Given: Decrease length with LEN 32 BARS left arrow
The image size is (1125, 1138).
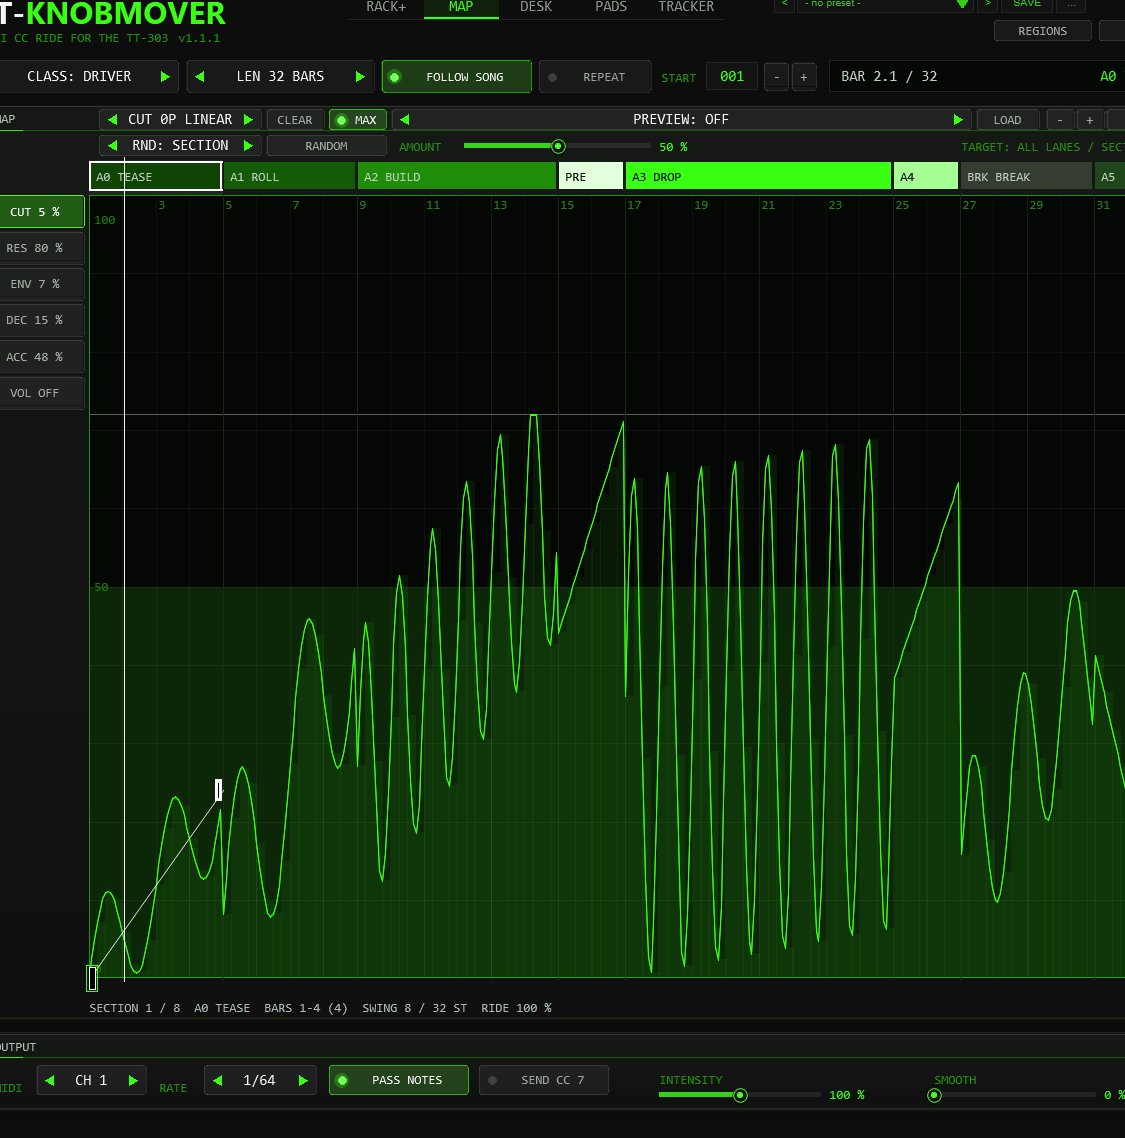Looking at the screenshot, I should (x=200, y=77).
